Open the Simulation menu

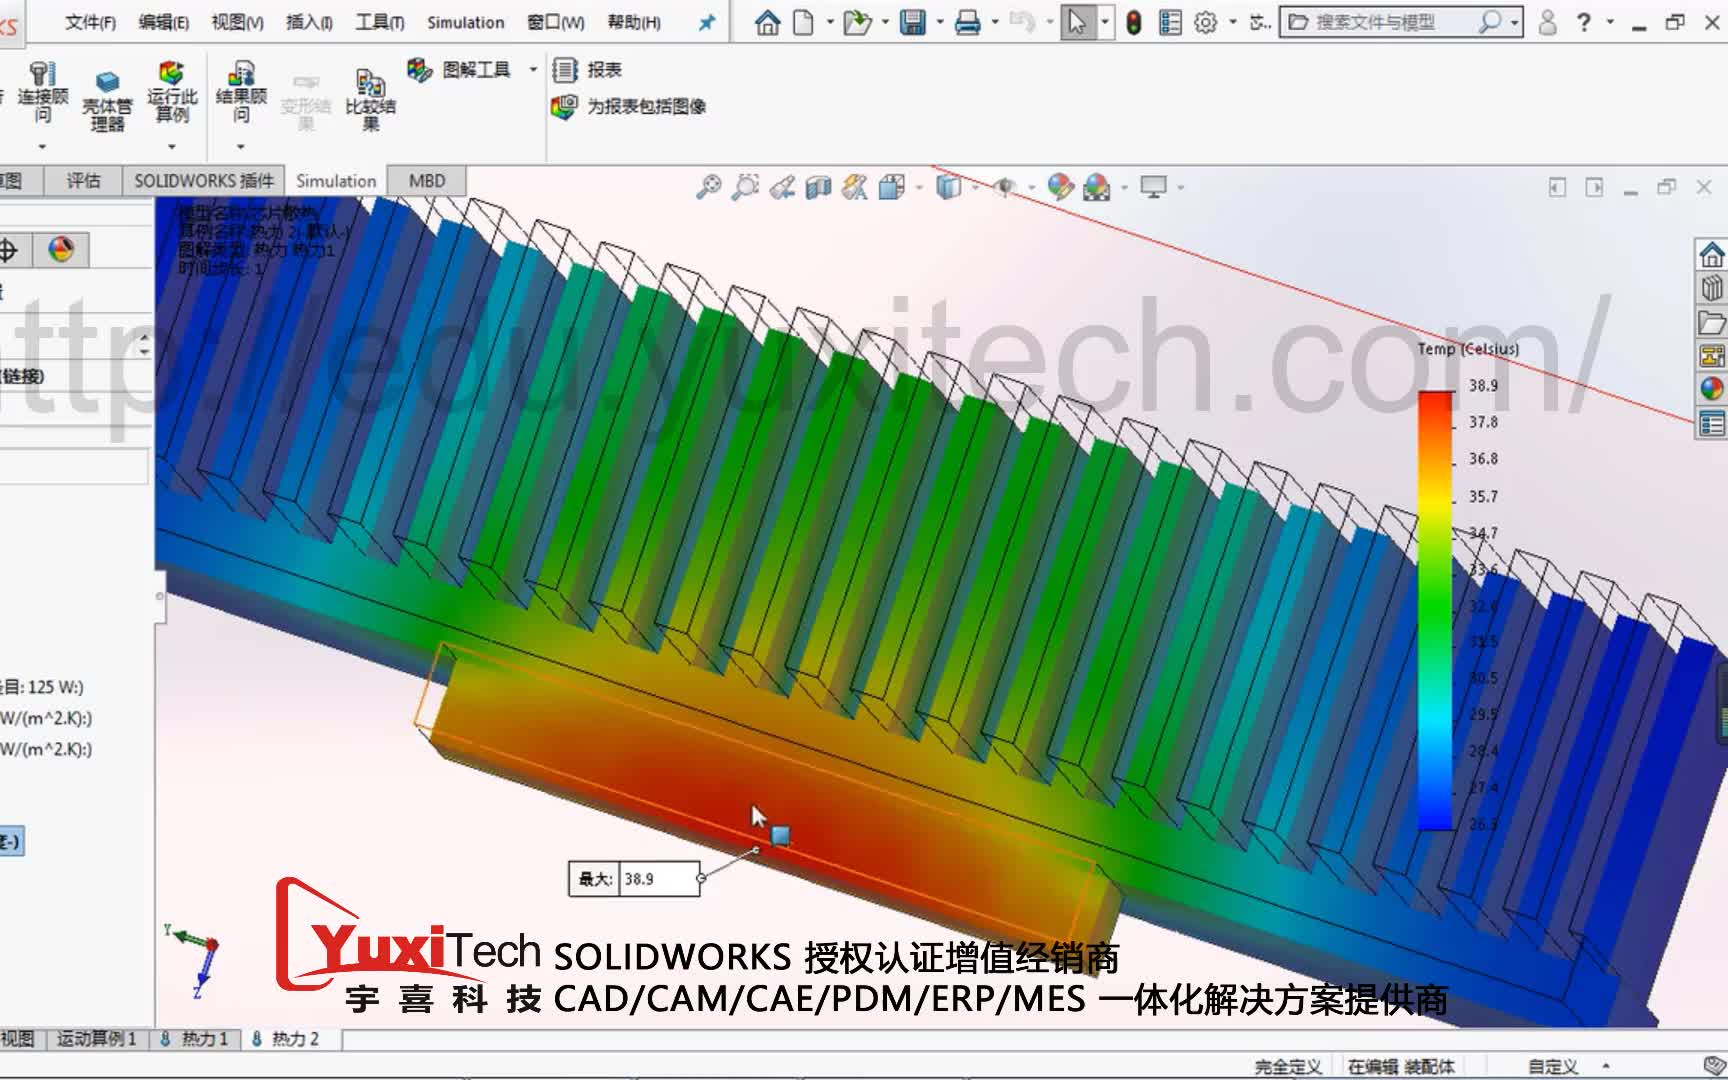click(x=465, y=22)
